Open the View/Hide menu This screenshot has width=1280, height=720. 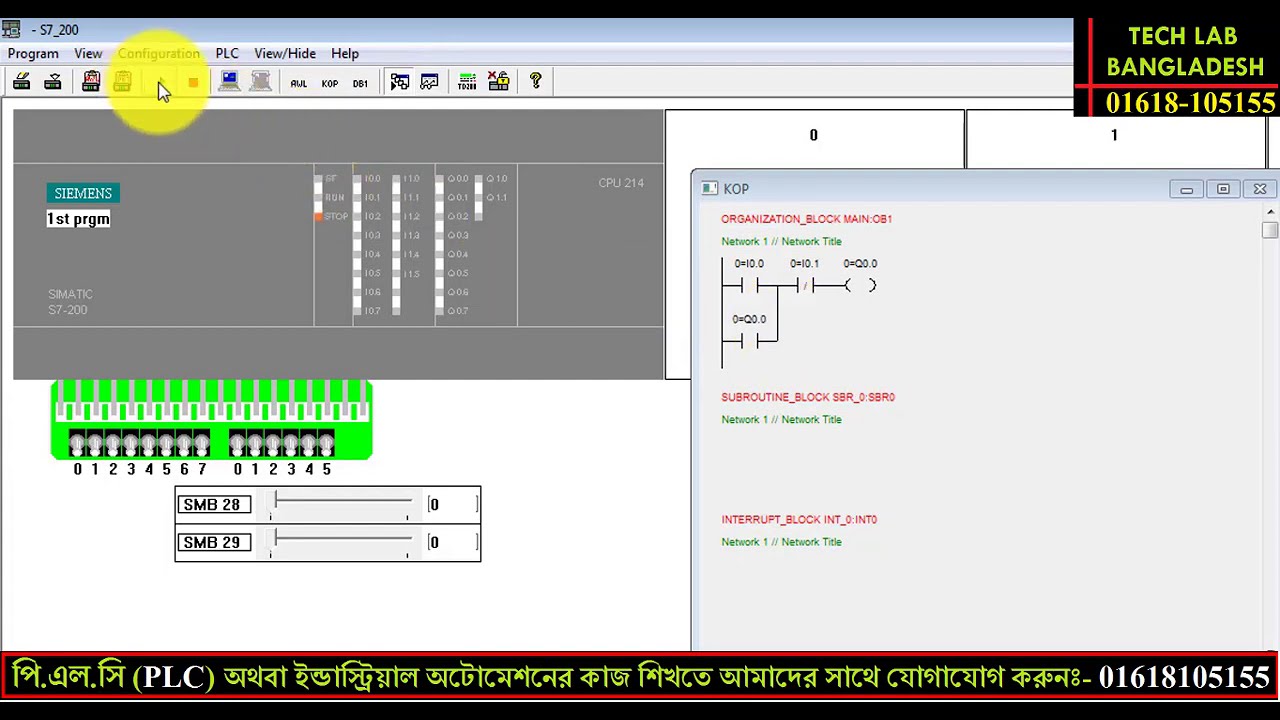pyautogui.click(x=285, y=53)
